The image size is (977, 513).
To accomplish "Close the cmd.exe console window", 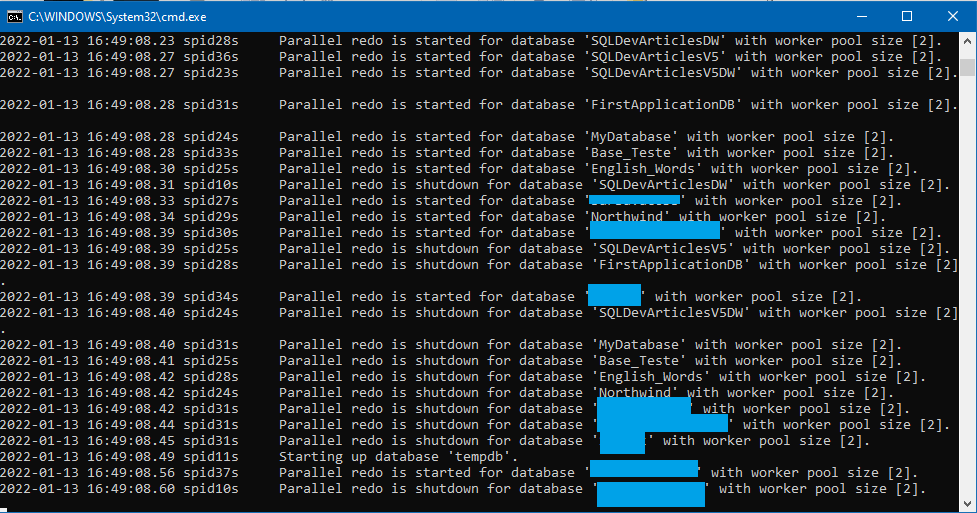I will [x=953, y=16].
